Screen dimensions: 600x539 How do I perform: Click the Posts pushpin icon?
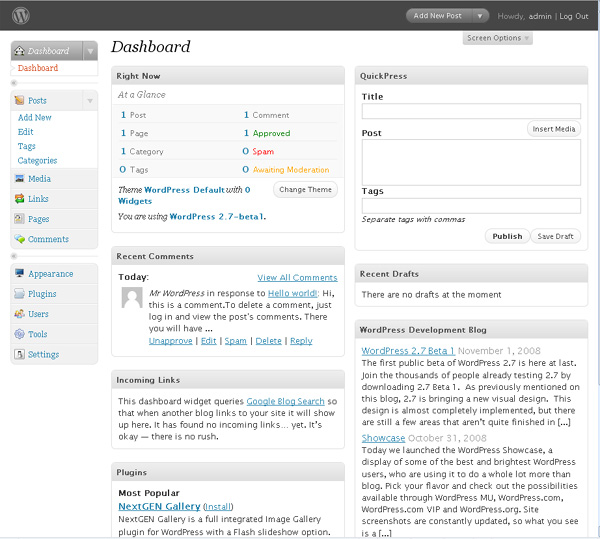(x=19, y=101)
